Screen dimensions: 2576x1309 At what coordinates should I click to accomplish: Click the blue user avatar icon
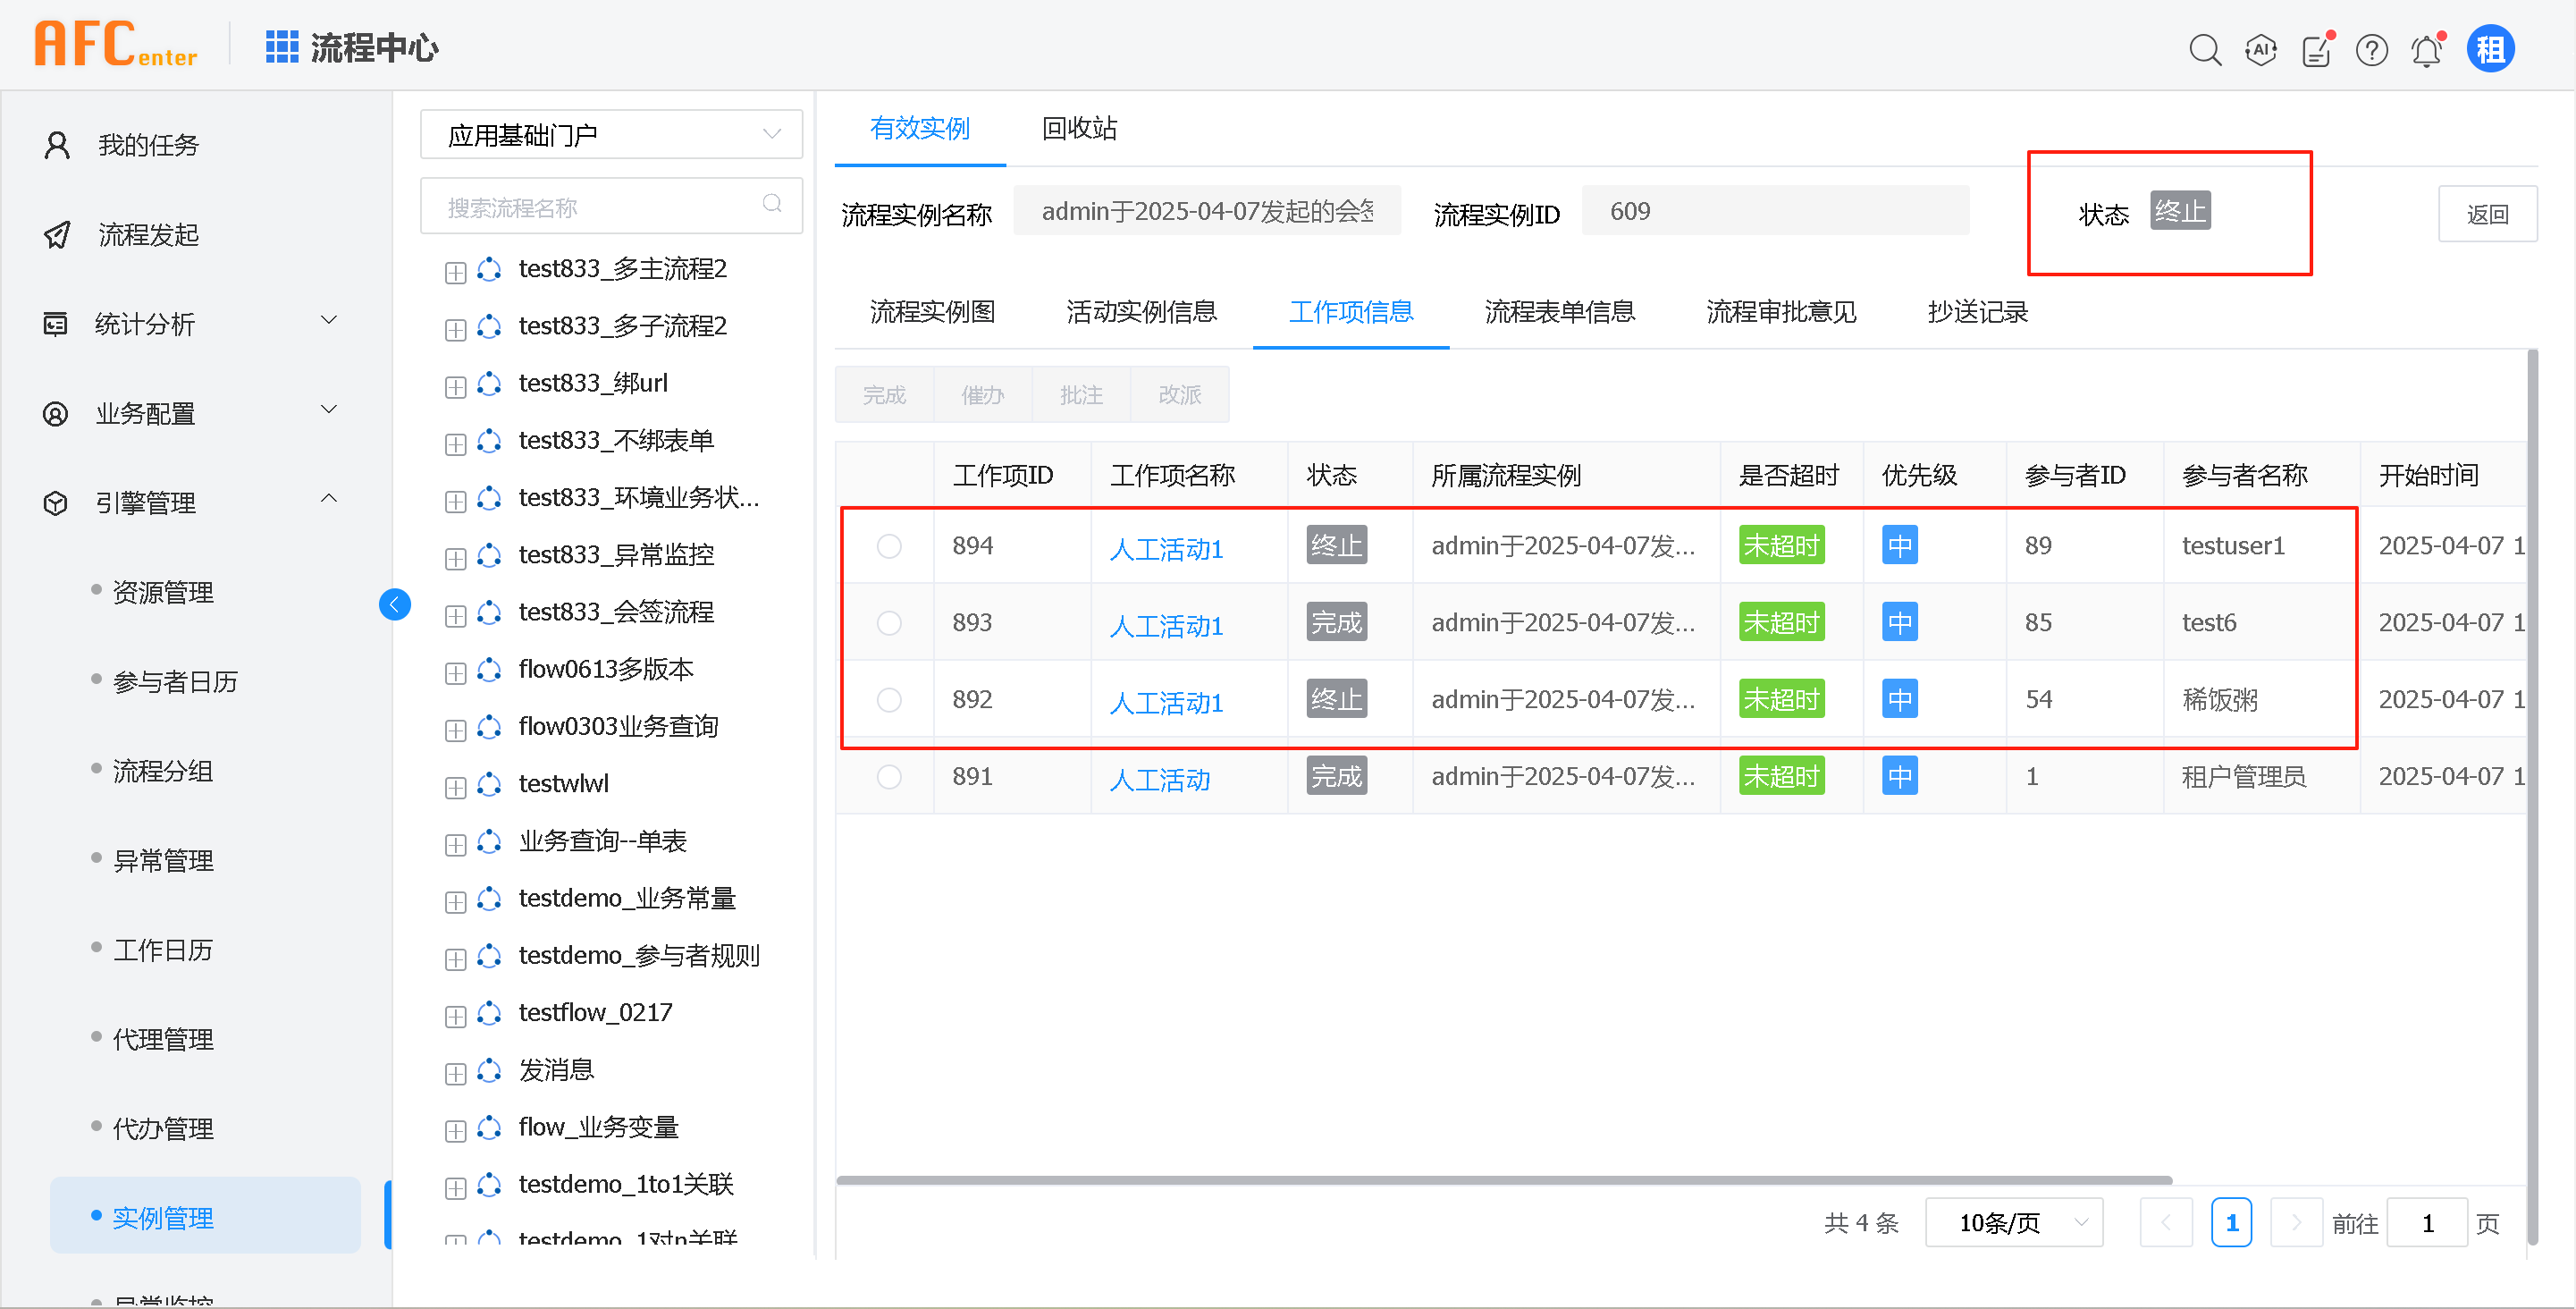click(x=2490, y=49)
